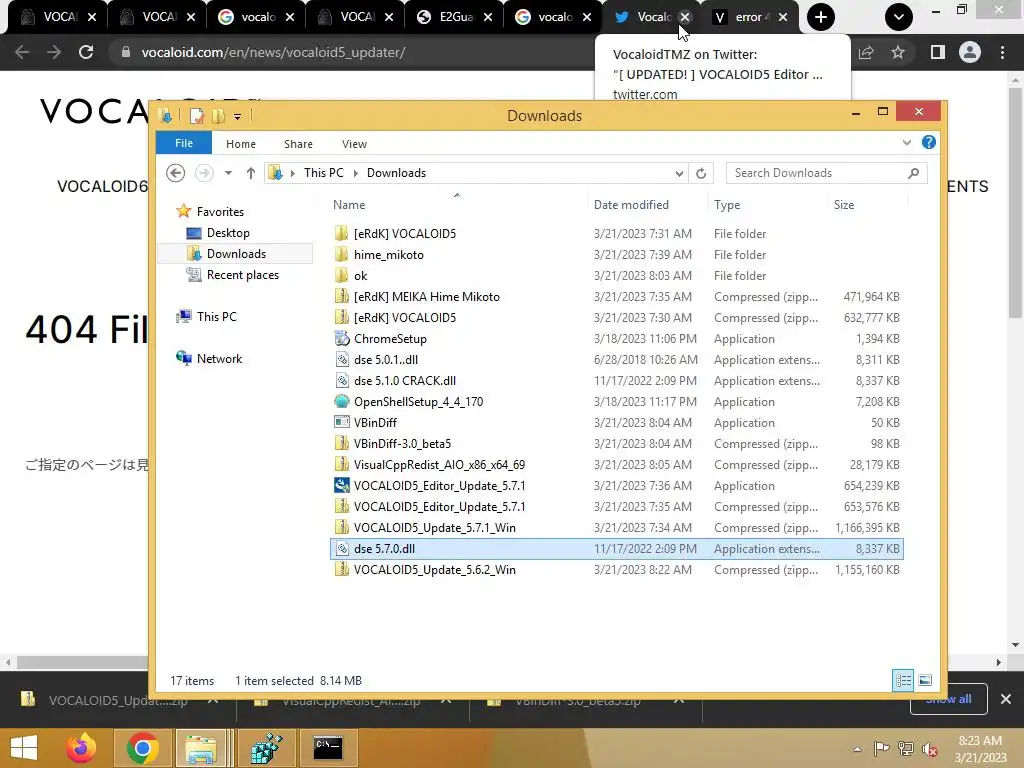Open the View ribbon tab
The height and width of the screenshot is (768, 1024).
click(354, 144)
